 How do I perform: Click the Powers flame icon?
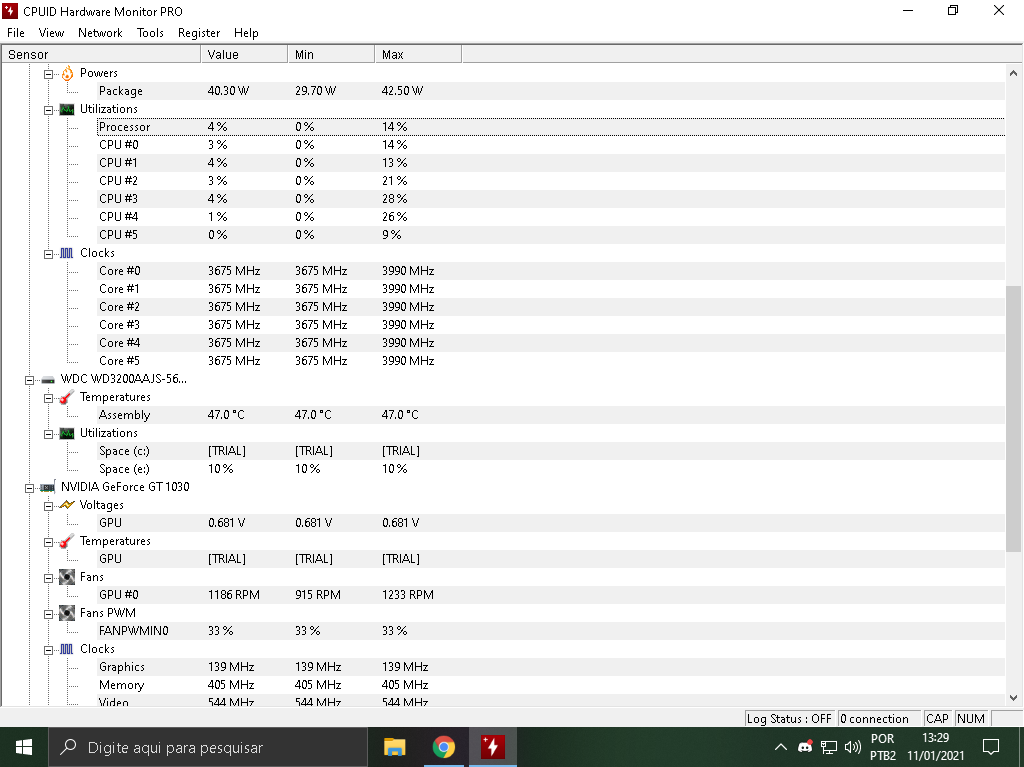coord(67,73)
